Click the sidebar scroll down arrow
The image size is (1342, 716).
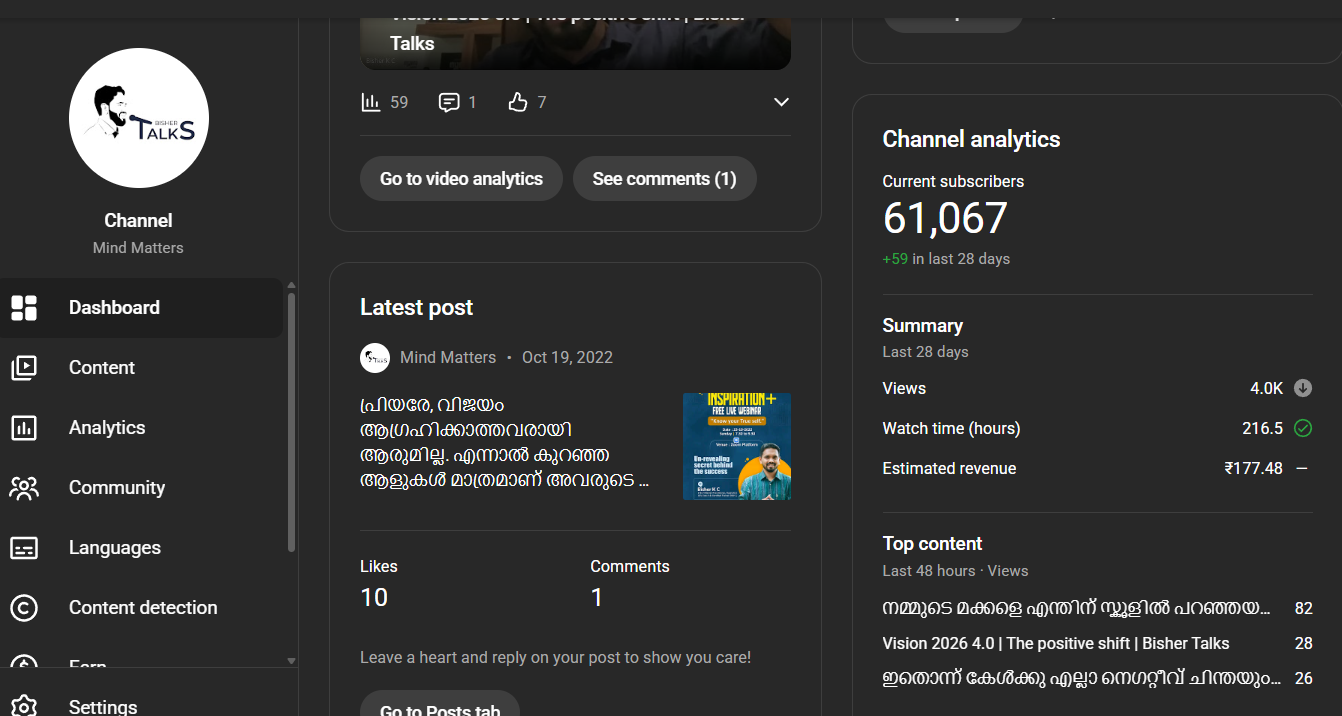coord(291,661)
